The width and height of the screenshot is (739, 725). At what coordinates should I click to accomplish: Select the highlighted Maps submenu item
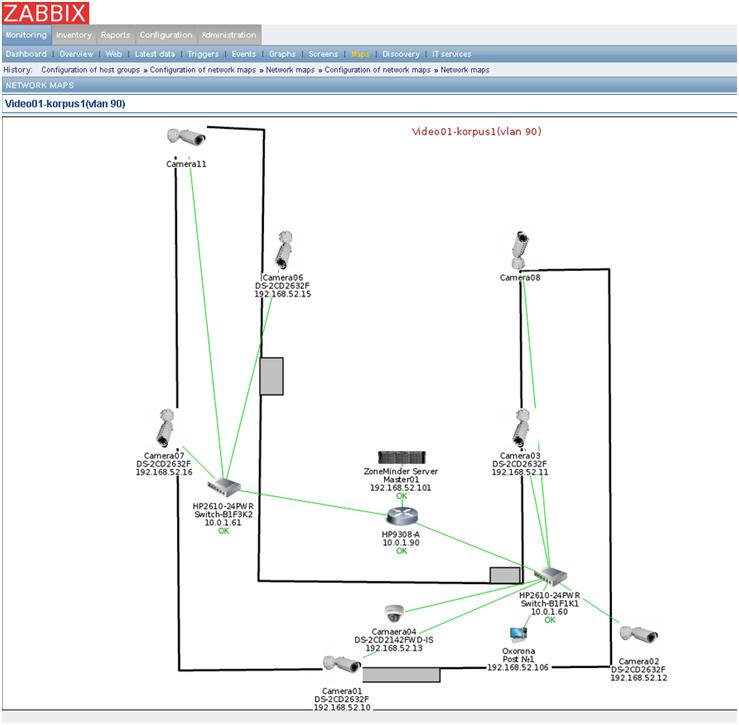click(360, 54)
